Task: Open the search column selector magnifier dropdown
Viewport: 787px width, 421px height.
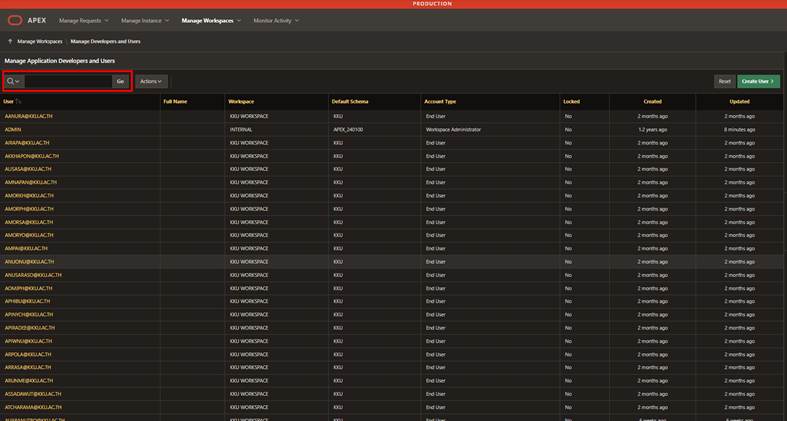Action: [x=14, y=81]
